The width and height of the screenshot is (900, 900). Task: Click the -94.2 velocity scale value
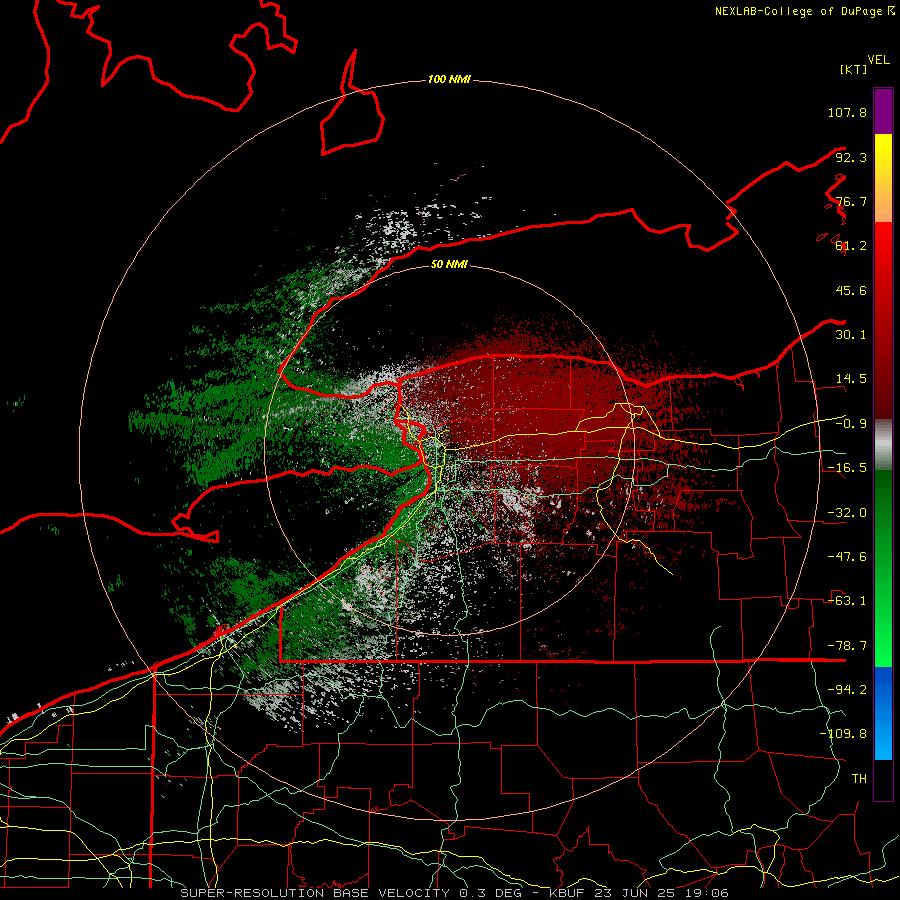847,690
